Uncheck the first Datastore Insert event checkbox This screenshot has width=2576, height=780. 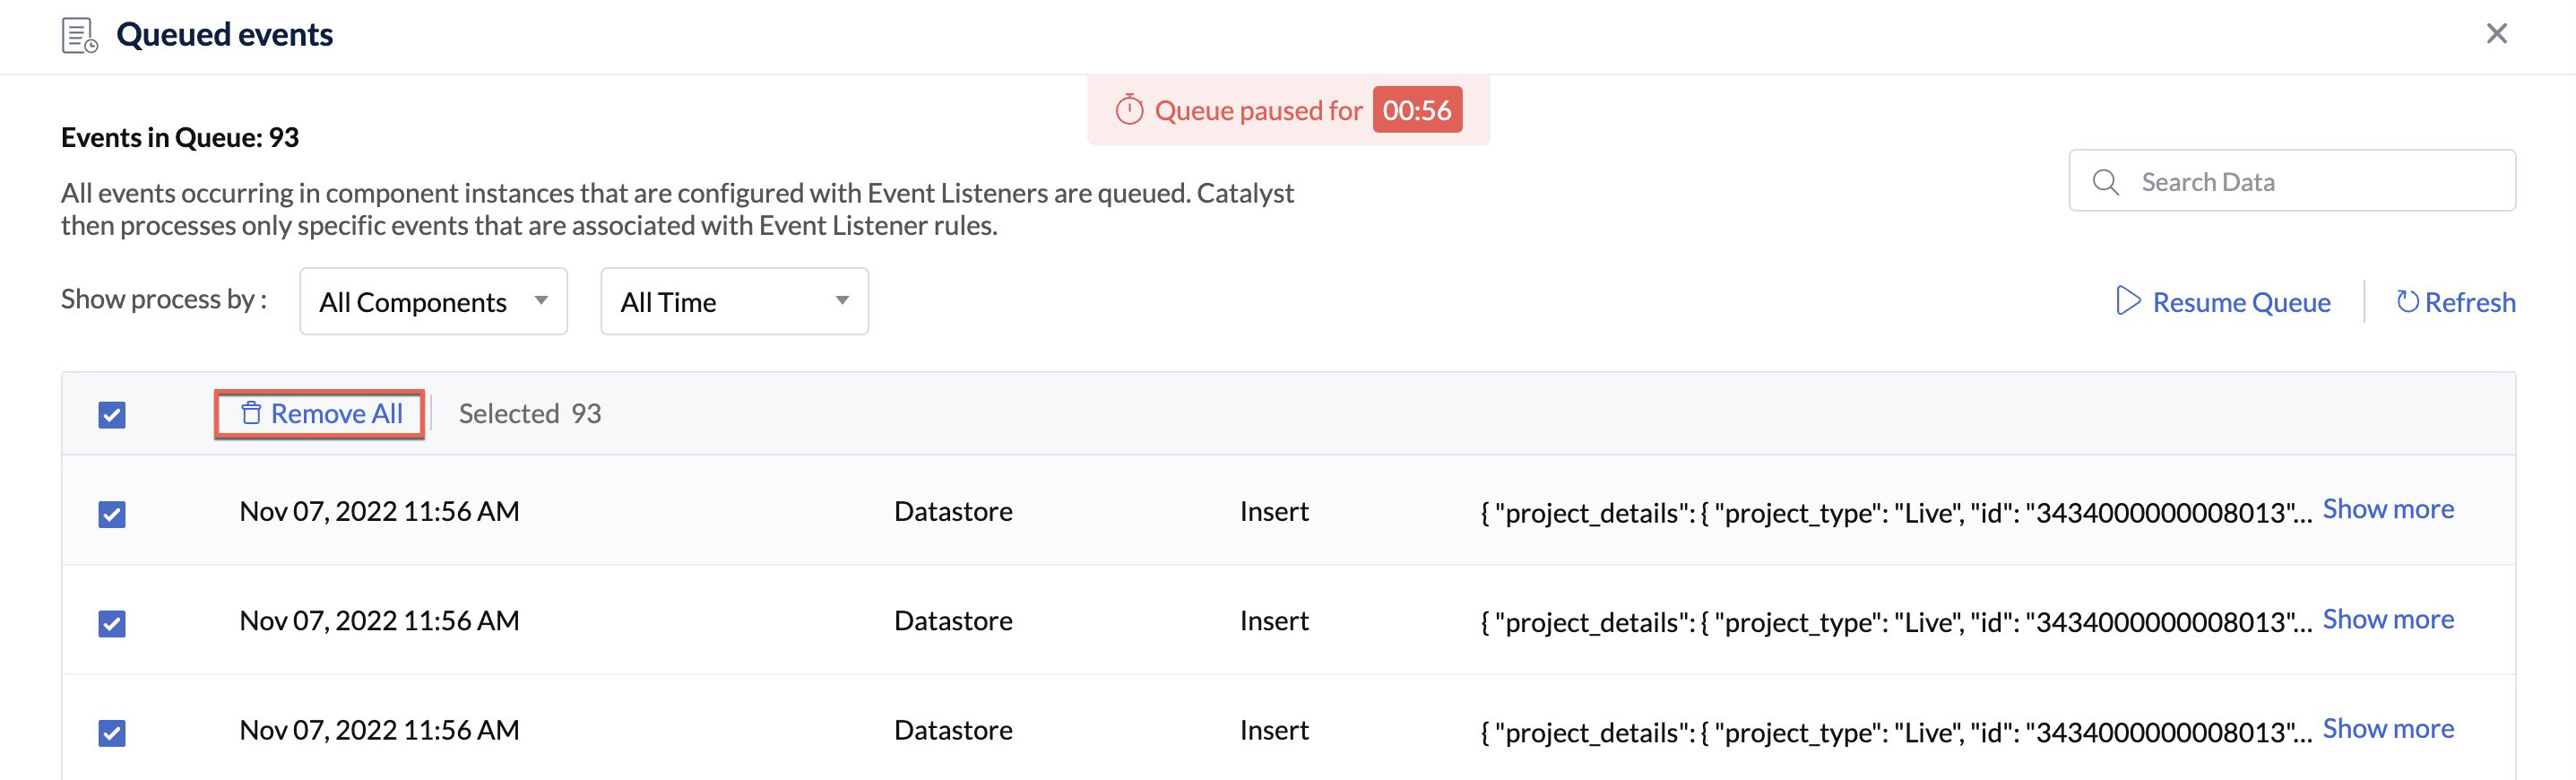tap(112, 514)
